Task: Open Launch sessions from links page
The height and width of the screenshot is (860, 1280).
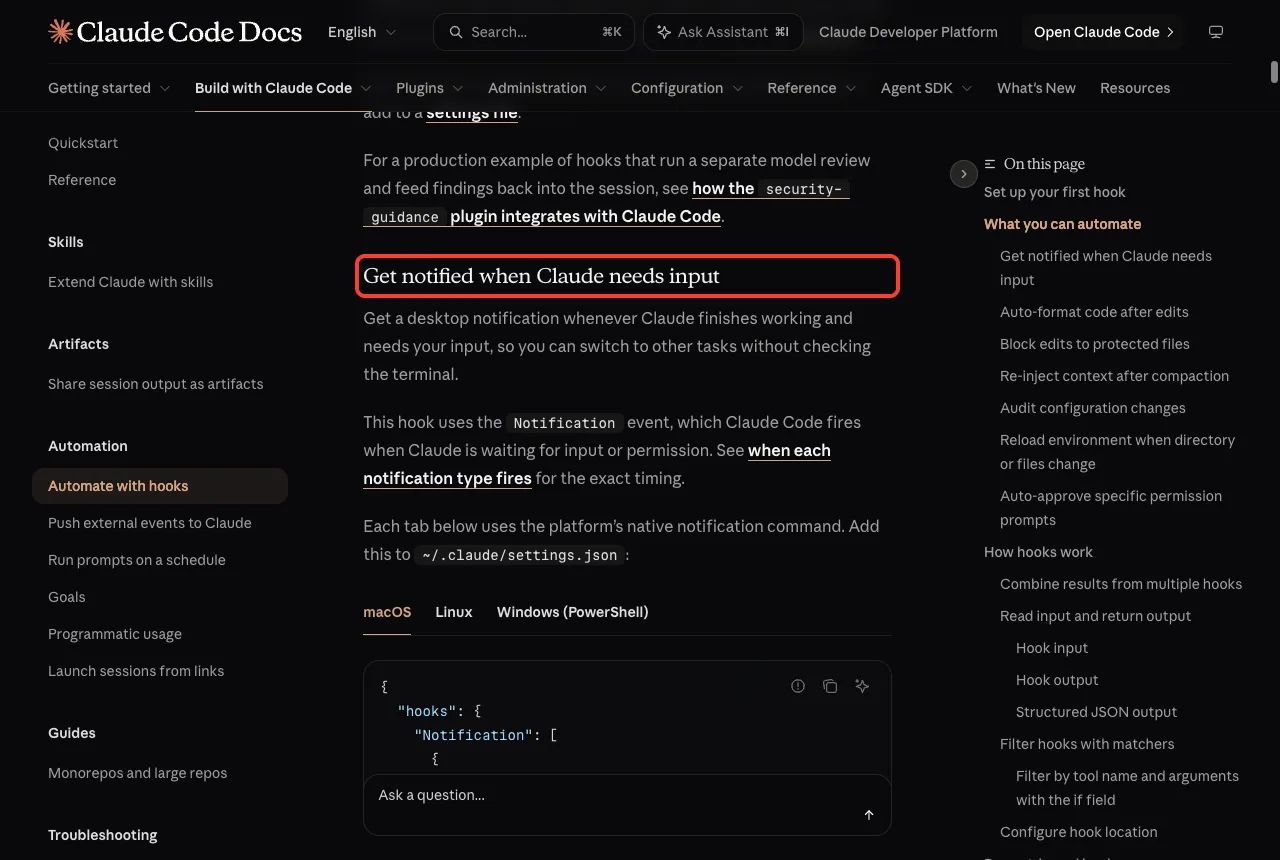Action: click(136, 671)
